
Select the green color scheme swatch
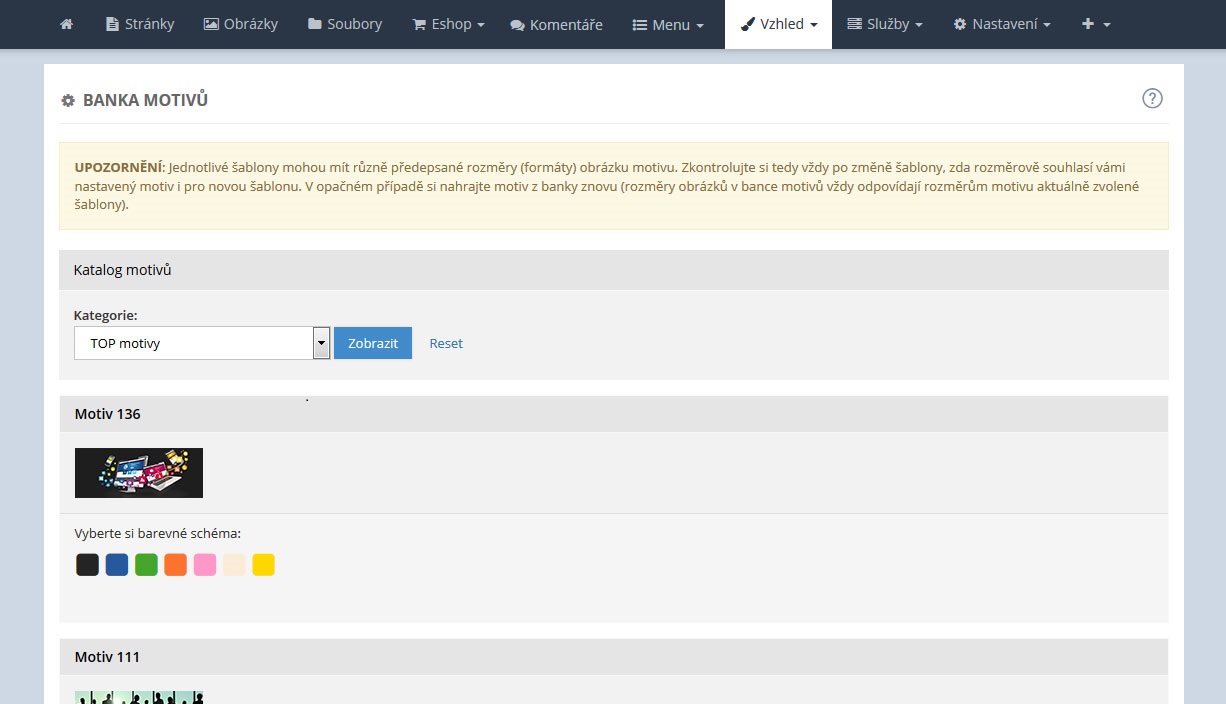[146, 565]
